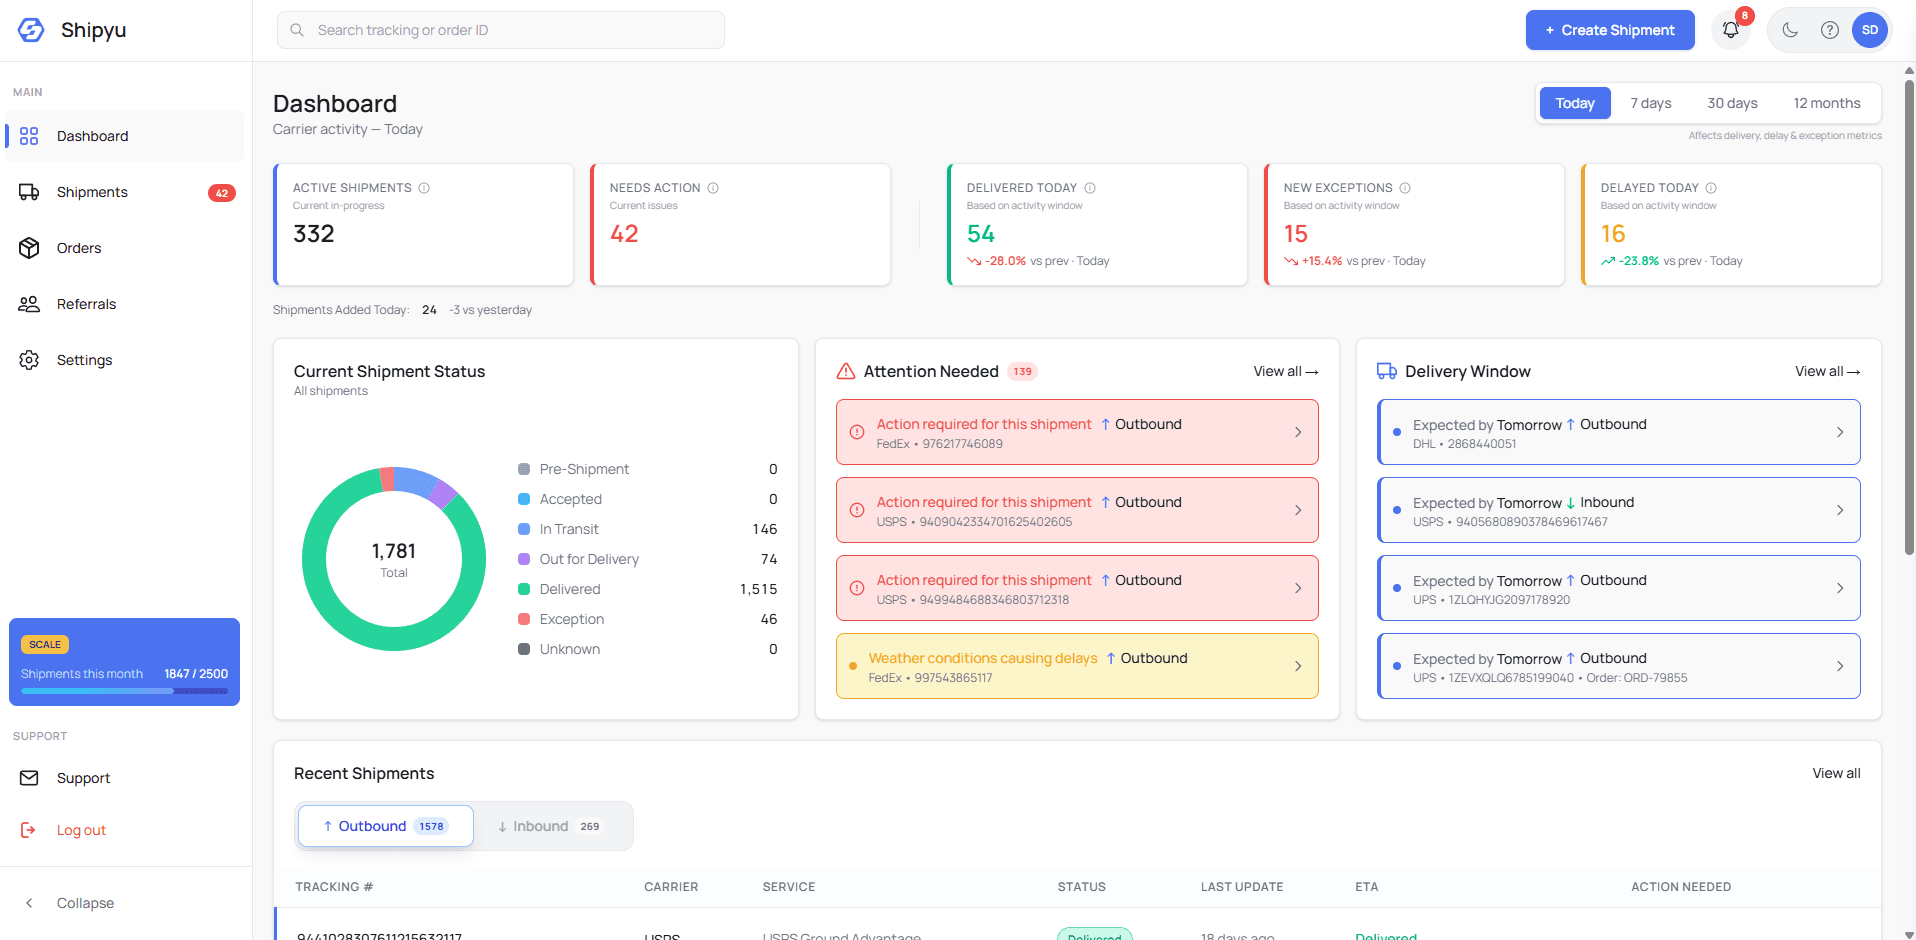
Task: Click the Create Shipment button
Action: 1609,30
